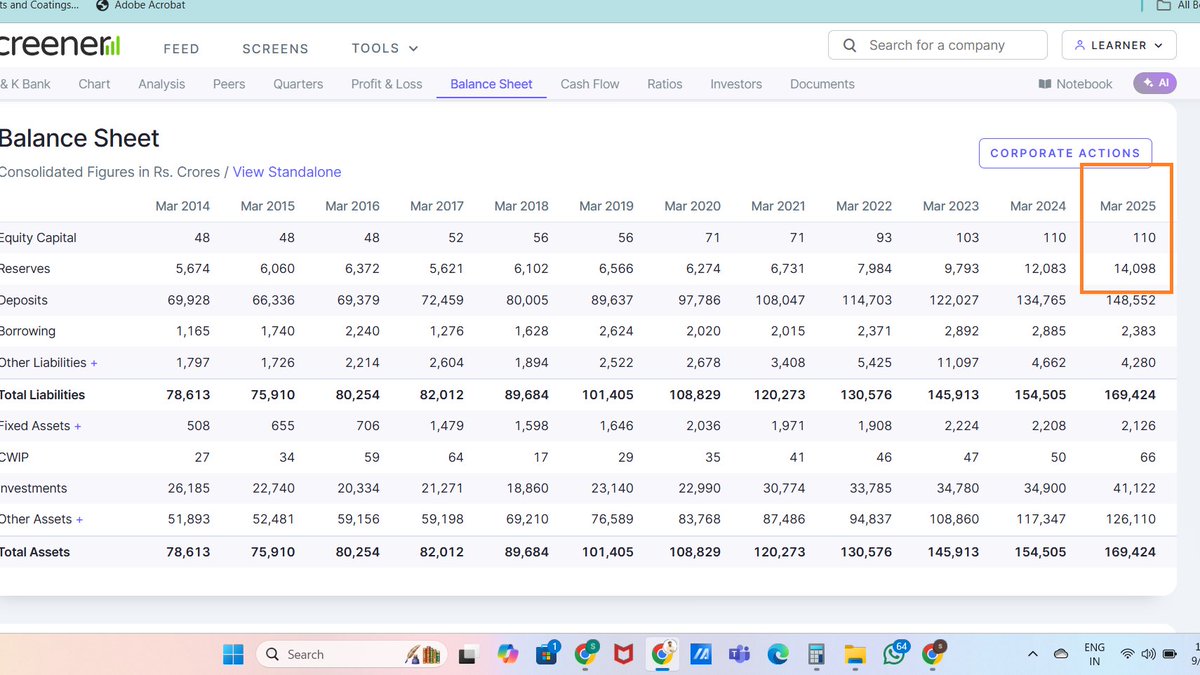The width and height of the screenshot is (1200, 675).
Task: Go to the FEED page
Action: pos(182,48)
